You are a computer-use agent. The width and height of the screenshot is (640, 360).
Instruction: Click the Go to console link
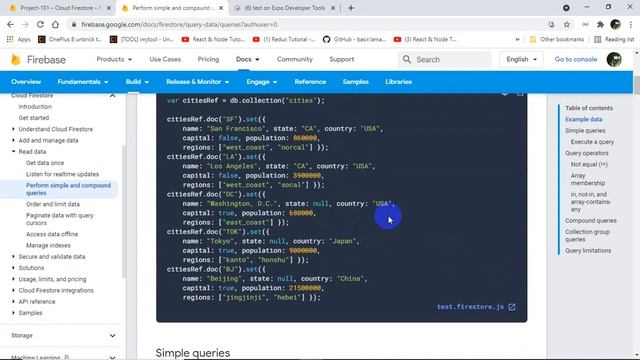(576, 59)
